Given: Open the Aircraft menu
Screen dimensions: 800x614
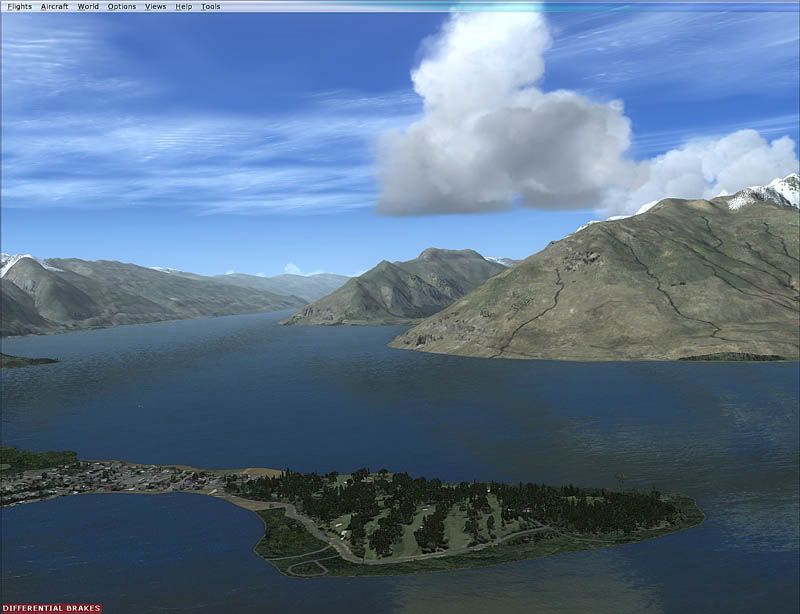Looking at the screenshot, I should pyautogui.click(x=55, y=6).
